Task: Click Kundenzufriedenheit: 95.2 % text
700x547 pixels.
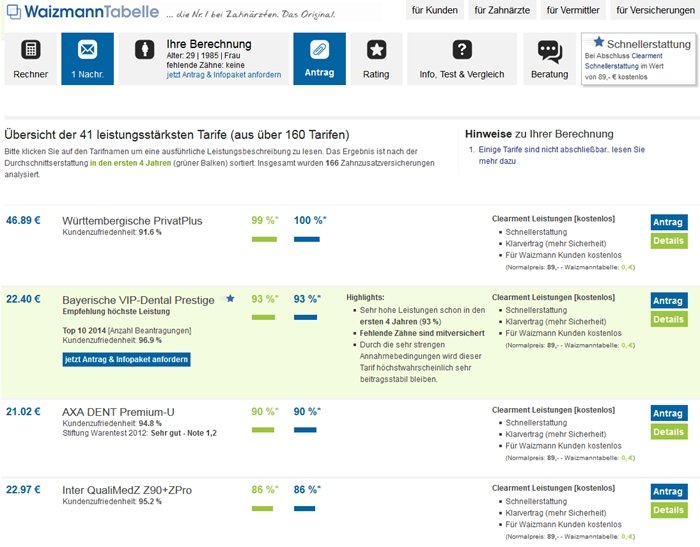Action: [112, 501]
